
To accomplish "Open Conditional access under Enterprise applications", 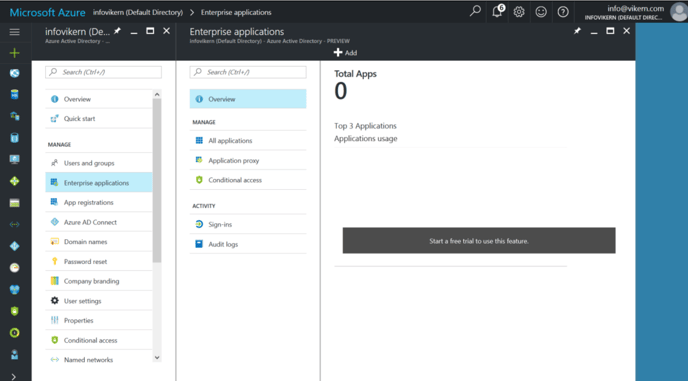I will point(248,180).
